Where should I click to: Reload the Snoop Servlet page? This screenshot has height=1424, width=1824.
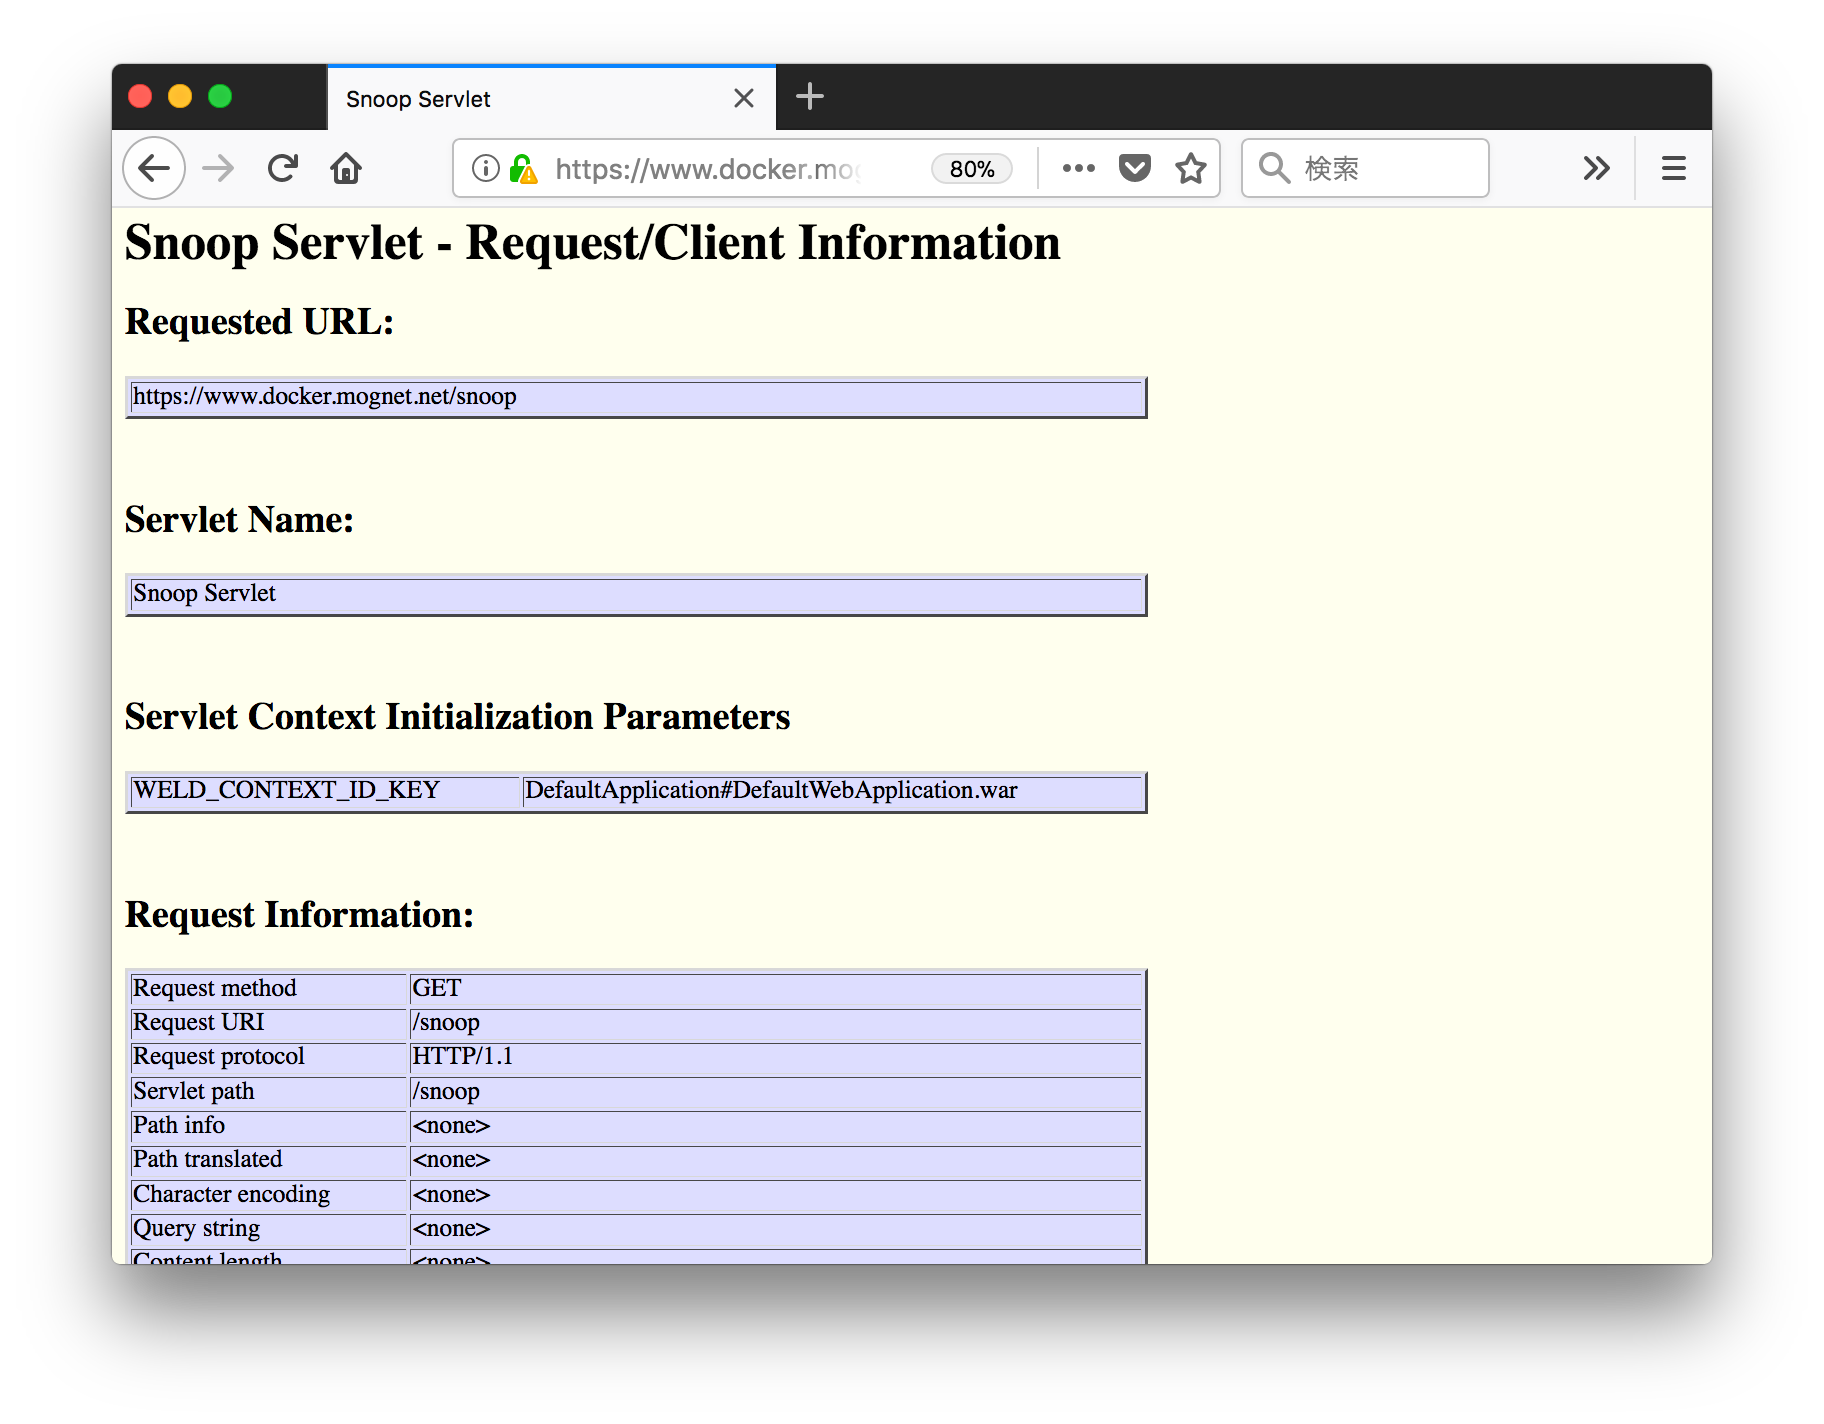tap(282, 168)
